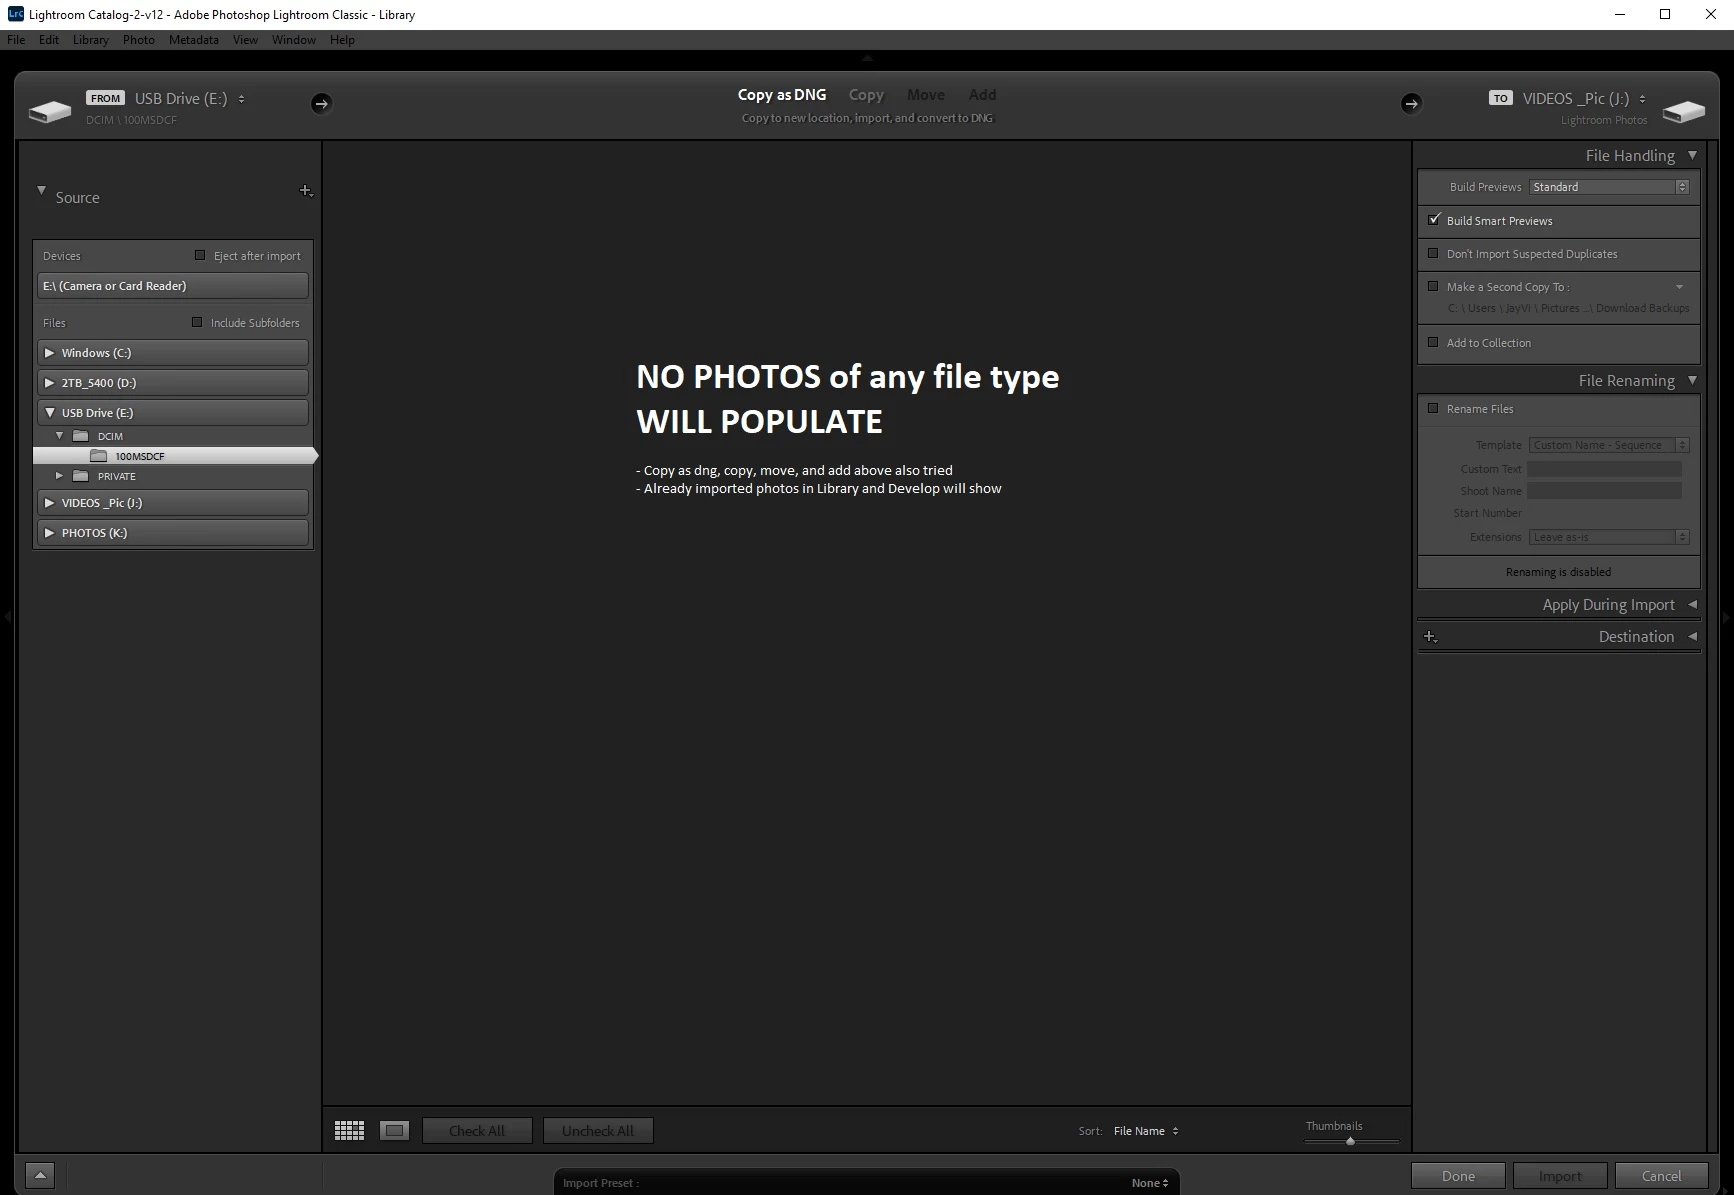Image resolution: width=1734 pixels, height=1195 pixels.
Task: Select E:\ (Camera or Card Reader) device
Action: coord(173,286)
